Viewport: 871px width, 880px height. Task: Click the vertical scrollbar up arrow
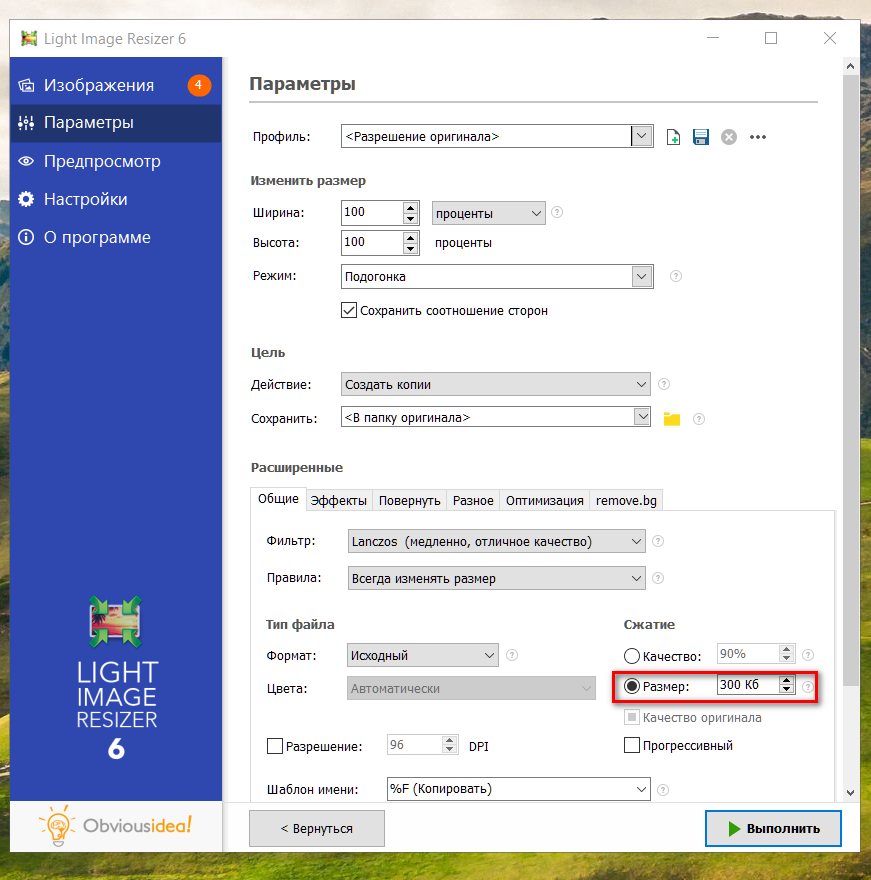tap(850, 66)
